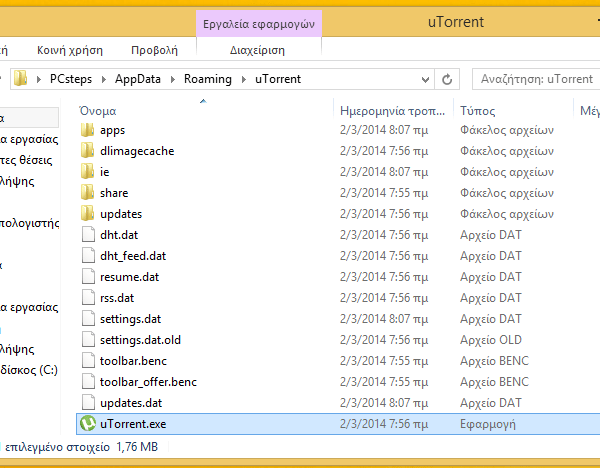The width and height of the screenshot is (600, 468).
Task: Click 1,76 MB size in status bar
Action: coord(137,447)
